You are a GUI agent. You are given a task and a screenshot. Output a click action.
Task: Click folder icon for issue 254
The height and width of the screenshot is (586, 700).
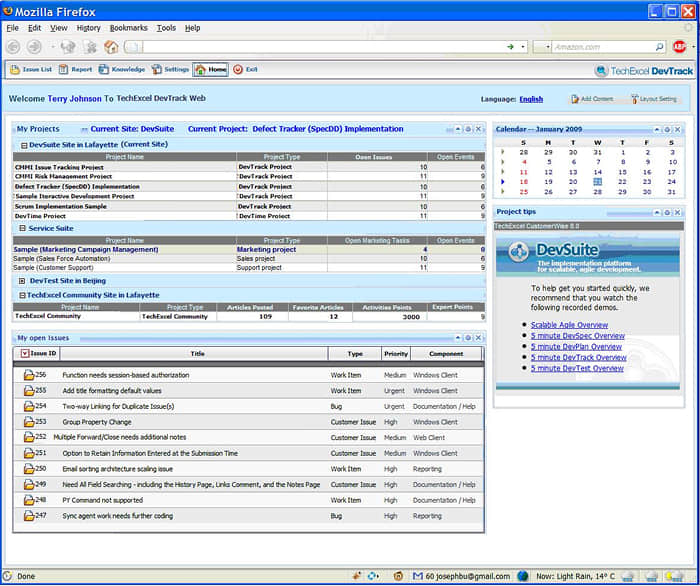(x=29, y=406)
